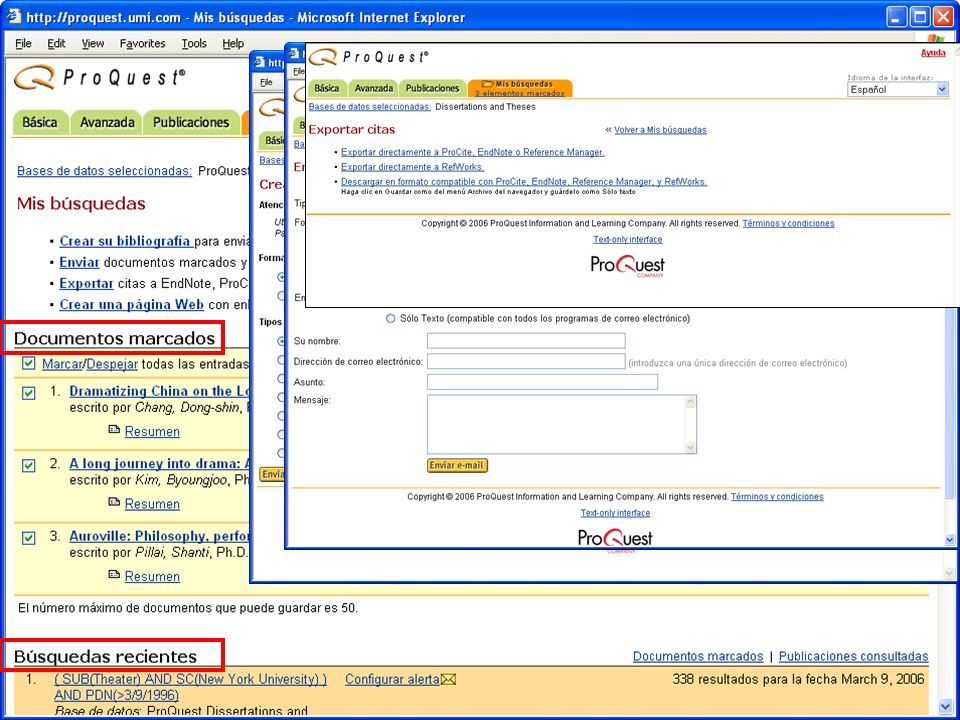Click the Marcar link
The width and height of the screenshot is (960, 720).
tap(62, 364)
